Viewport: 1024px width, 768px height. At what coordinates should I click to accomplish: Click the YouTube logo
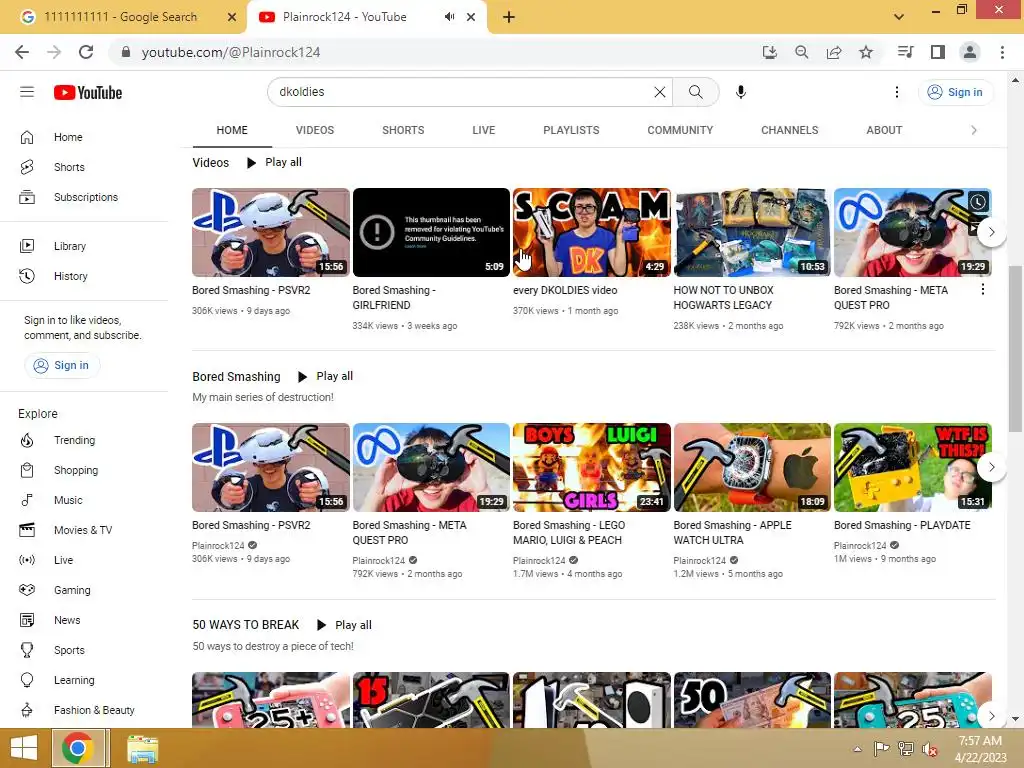[x=88, y=93]
